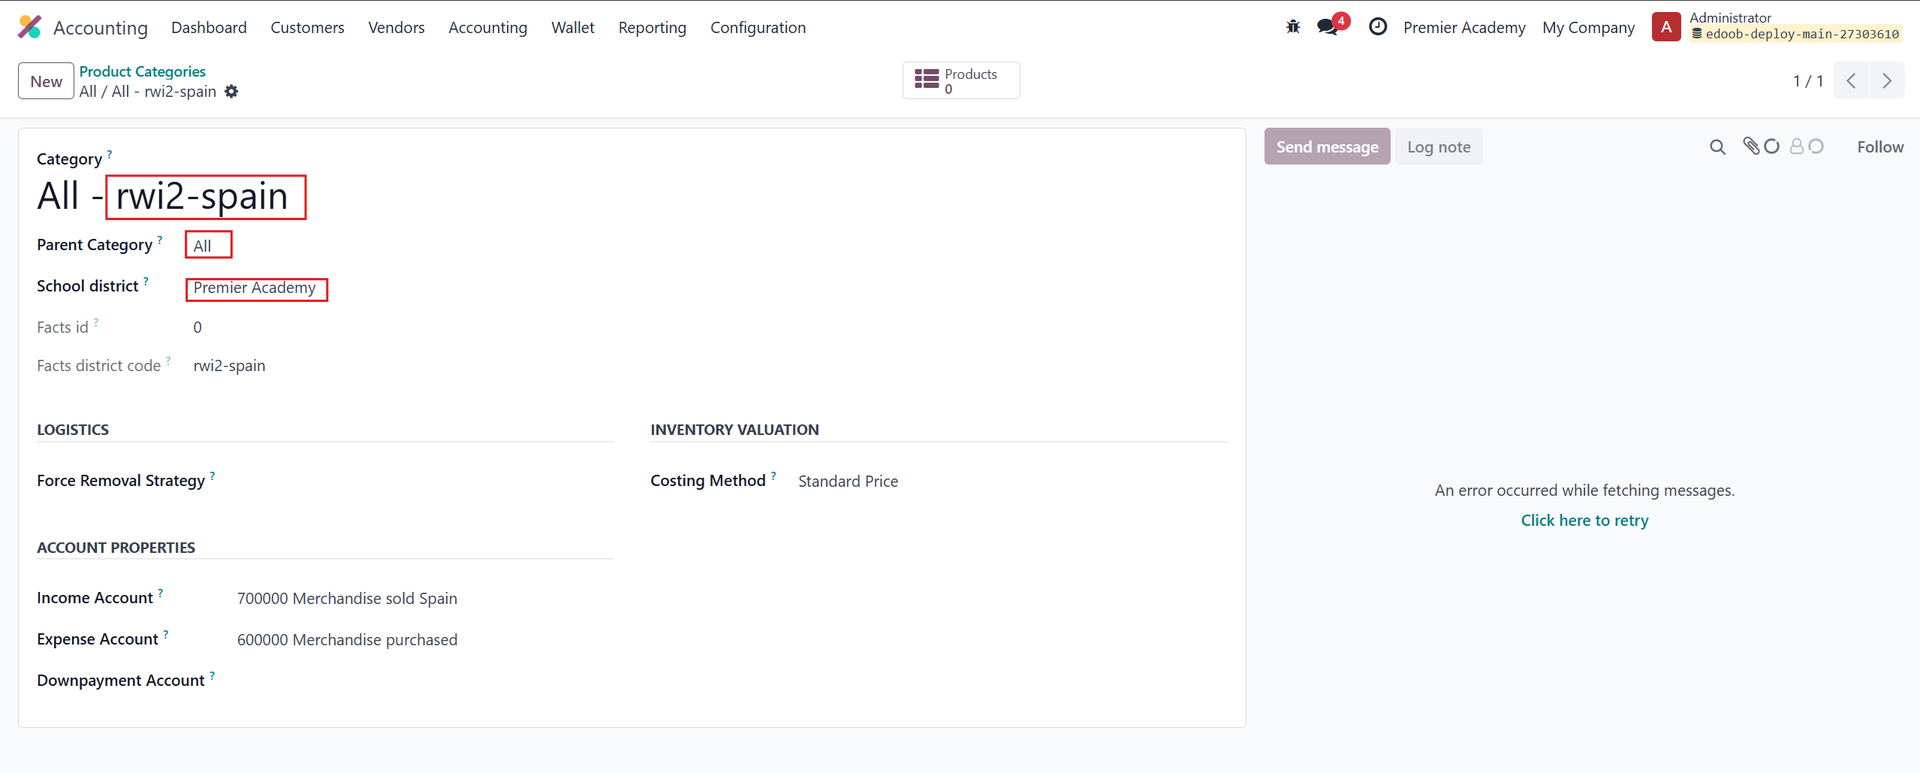Screen dimensions: 1920x773
Task: Click the debug bug icon
Action: click(1293, 27)
